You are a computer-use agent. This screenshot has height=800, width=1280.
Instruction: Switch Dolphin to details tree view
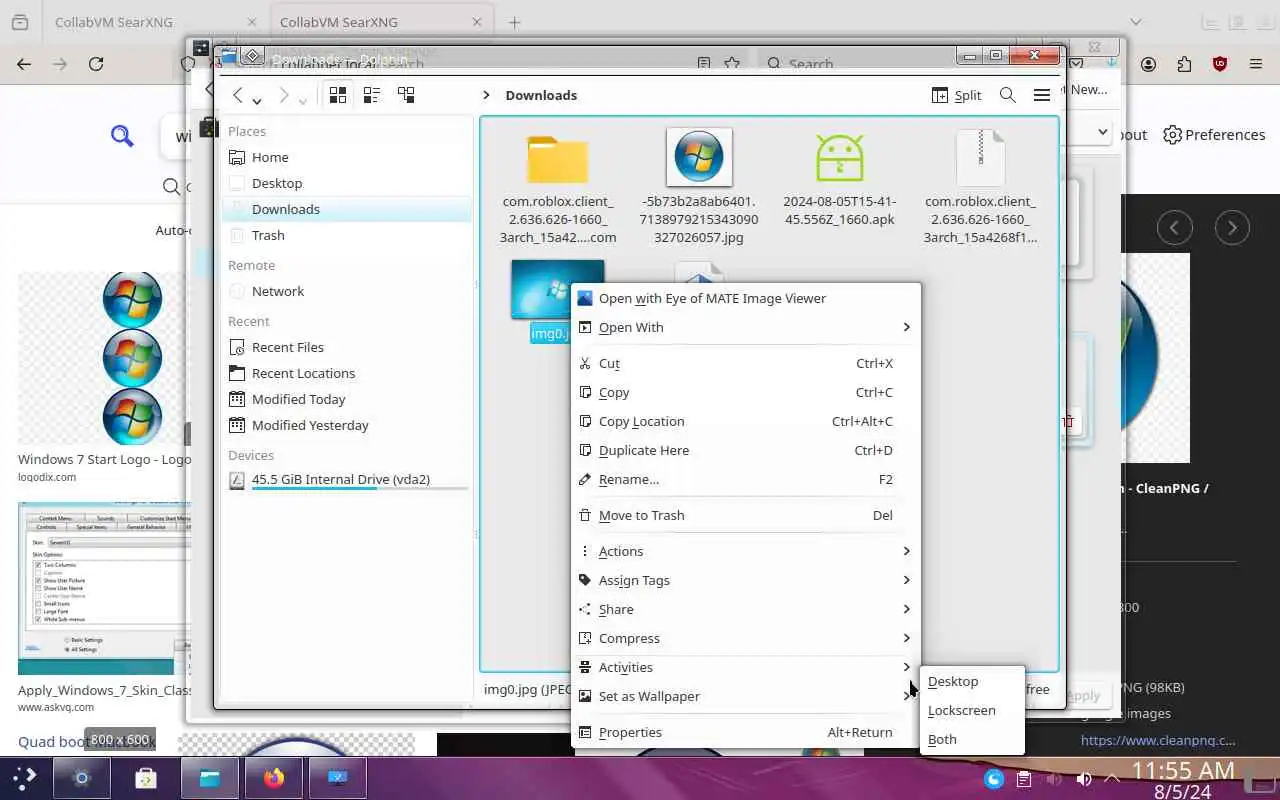pos(405,95)
